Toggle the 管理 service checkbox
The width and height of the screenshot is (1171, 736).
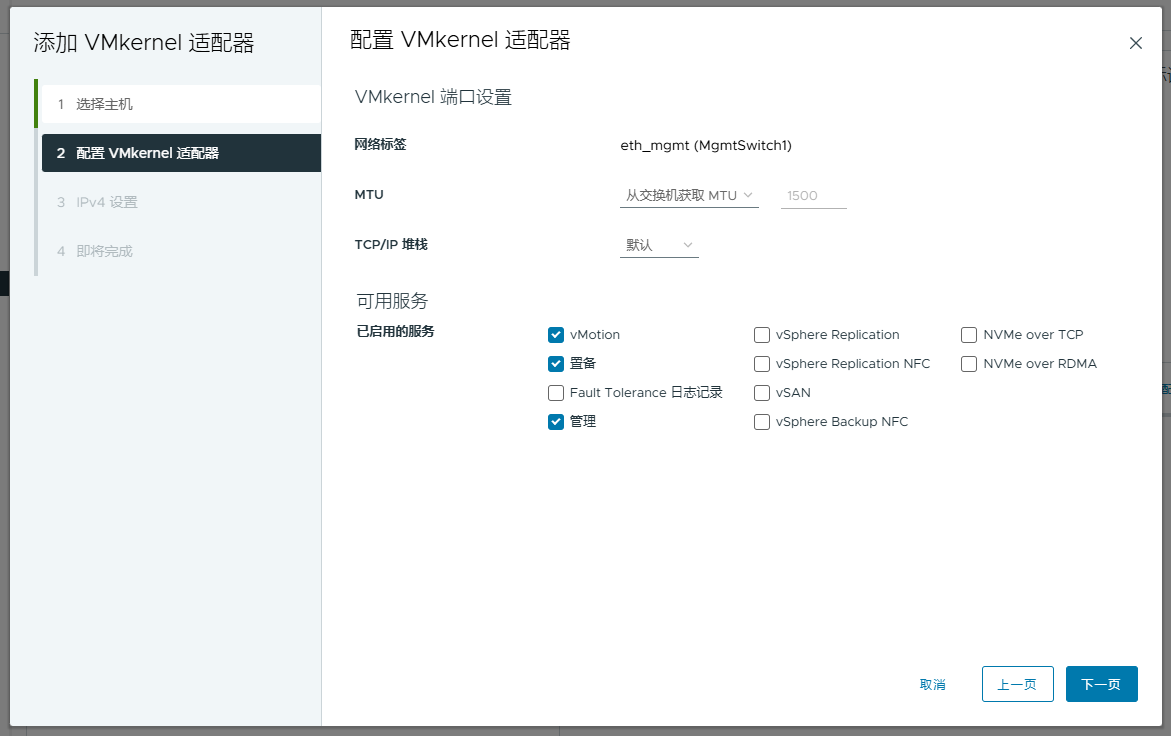pos(556,422)
